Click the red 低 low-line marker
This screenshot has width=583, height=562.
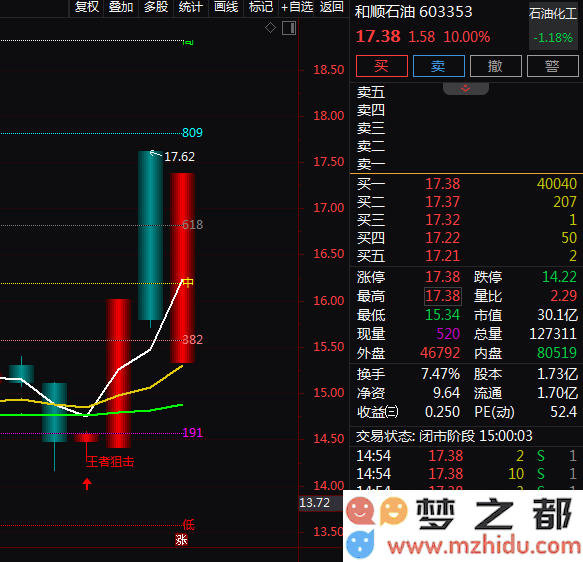[189, 524]
